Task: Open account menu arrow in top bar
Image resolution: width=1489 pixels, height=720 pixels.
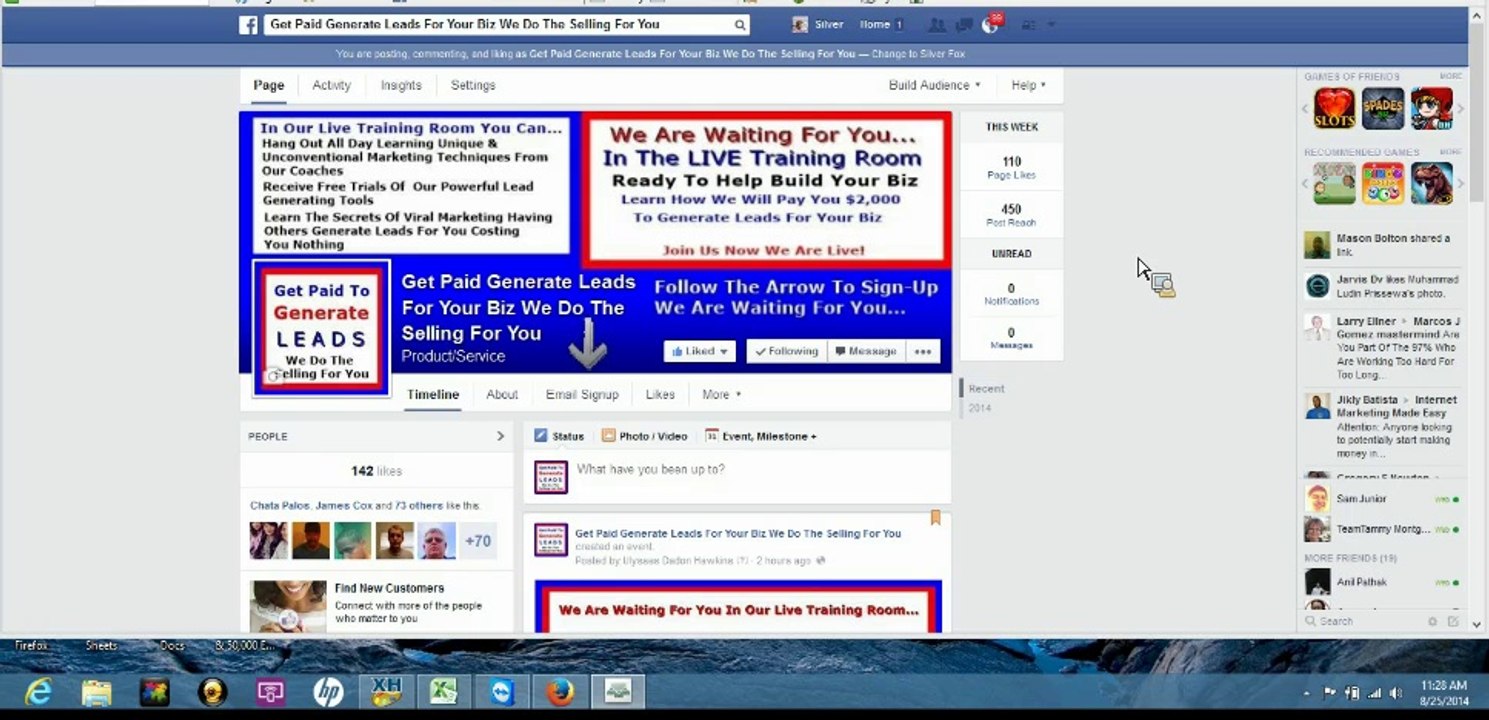Action: point(1051,25)
